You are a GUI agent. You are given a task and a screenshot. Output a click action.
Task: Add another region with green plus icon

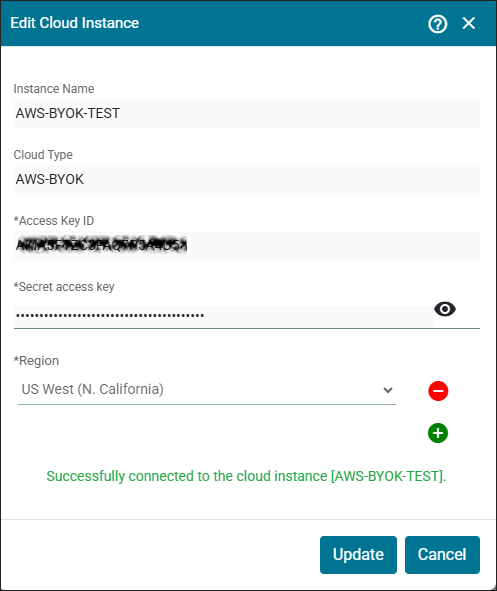438,433
